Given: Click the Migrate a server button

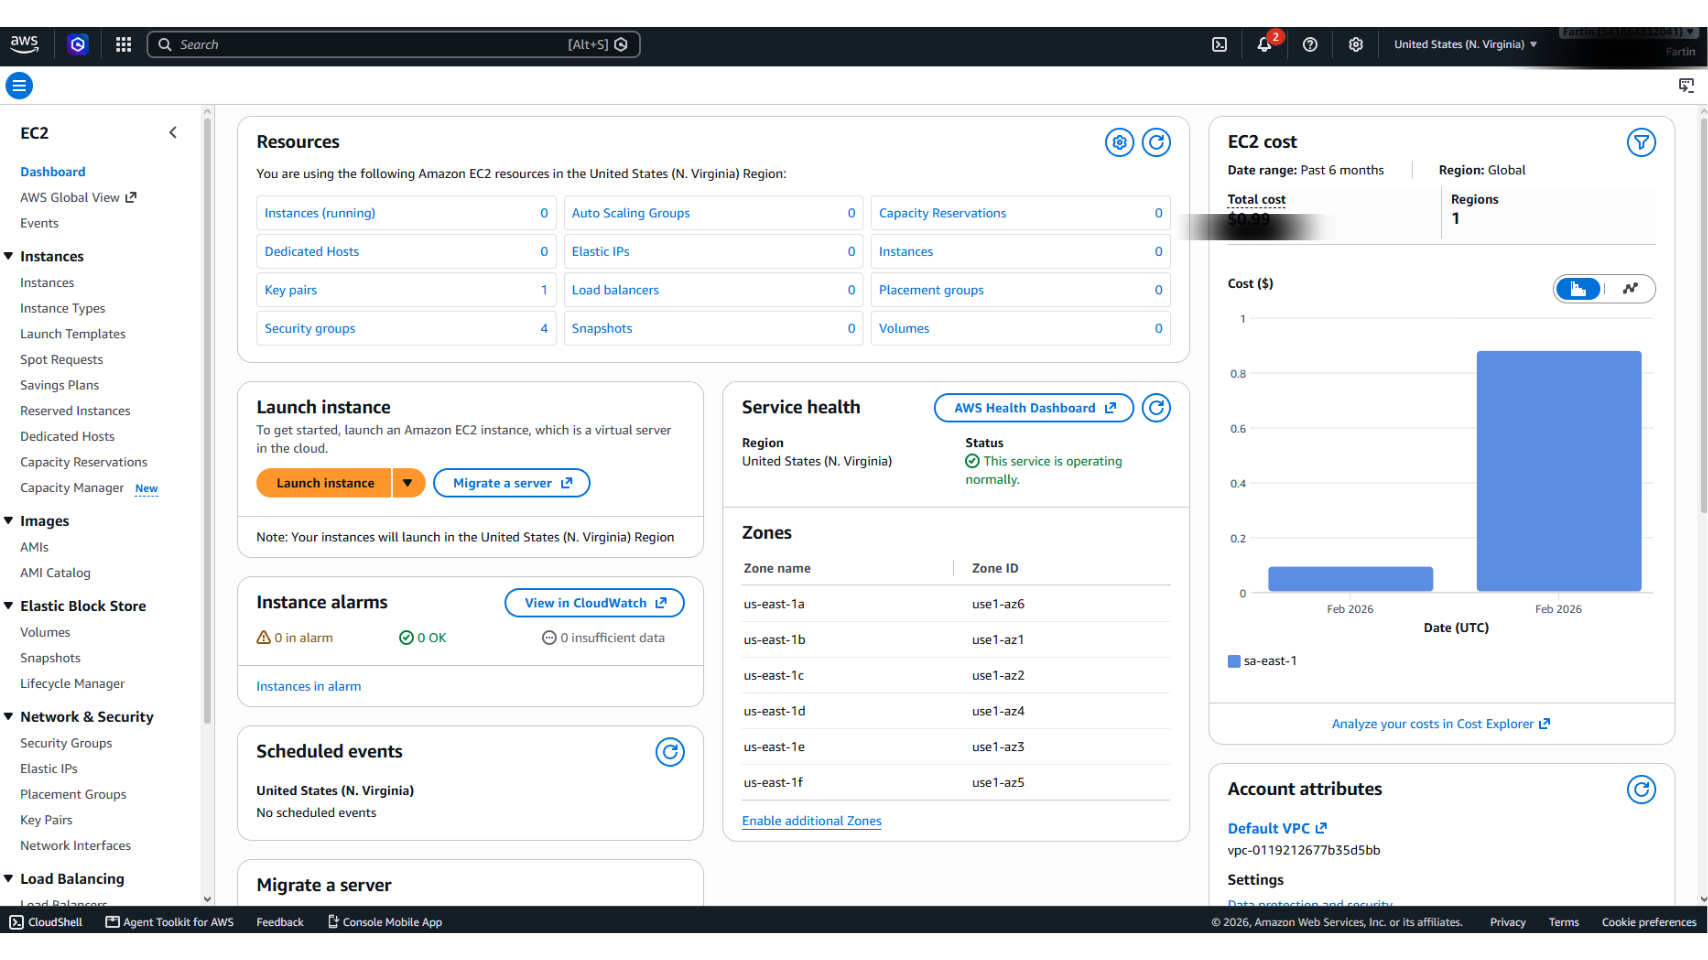Looking at the screenshot, I should point(512,483).
